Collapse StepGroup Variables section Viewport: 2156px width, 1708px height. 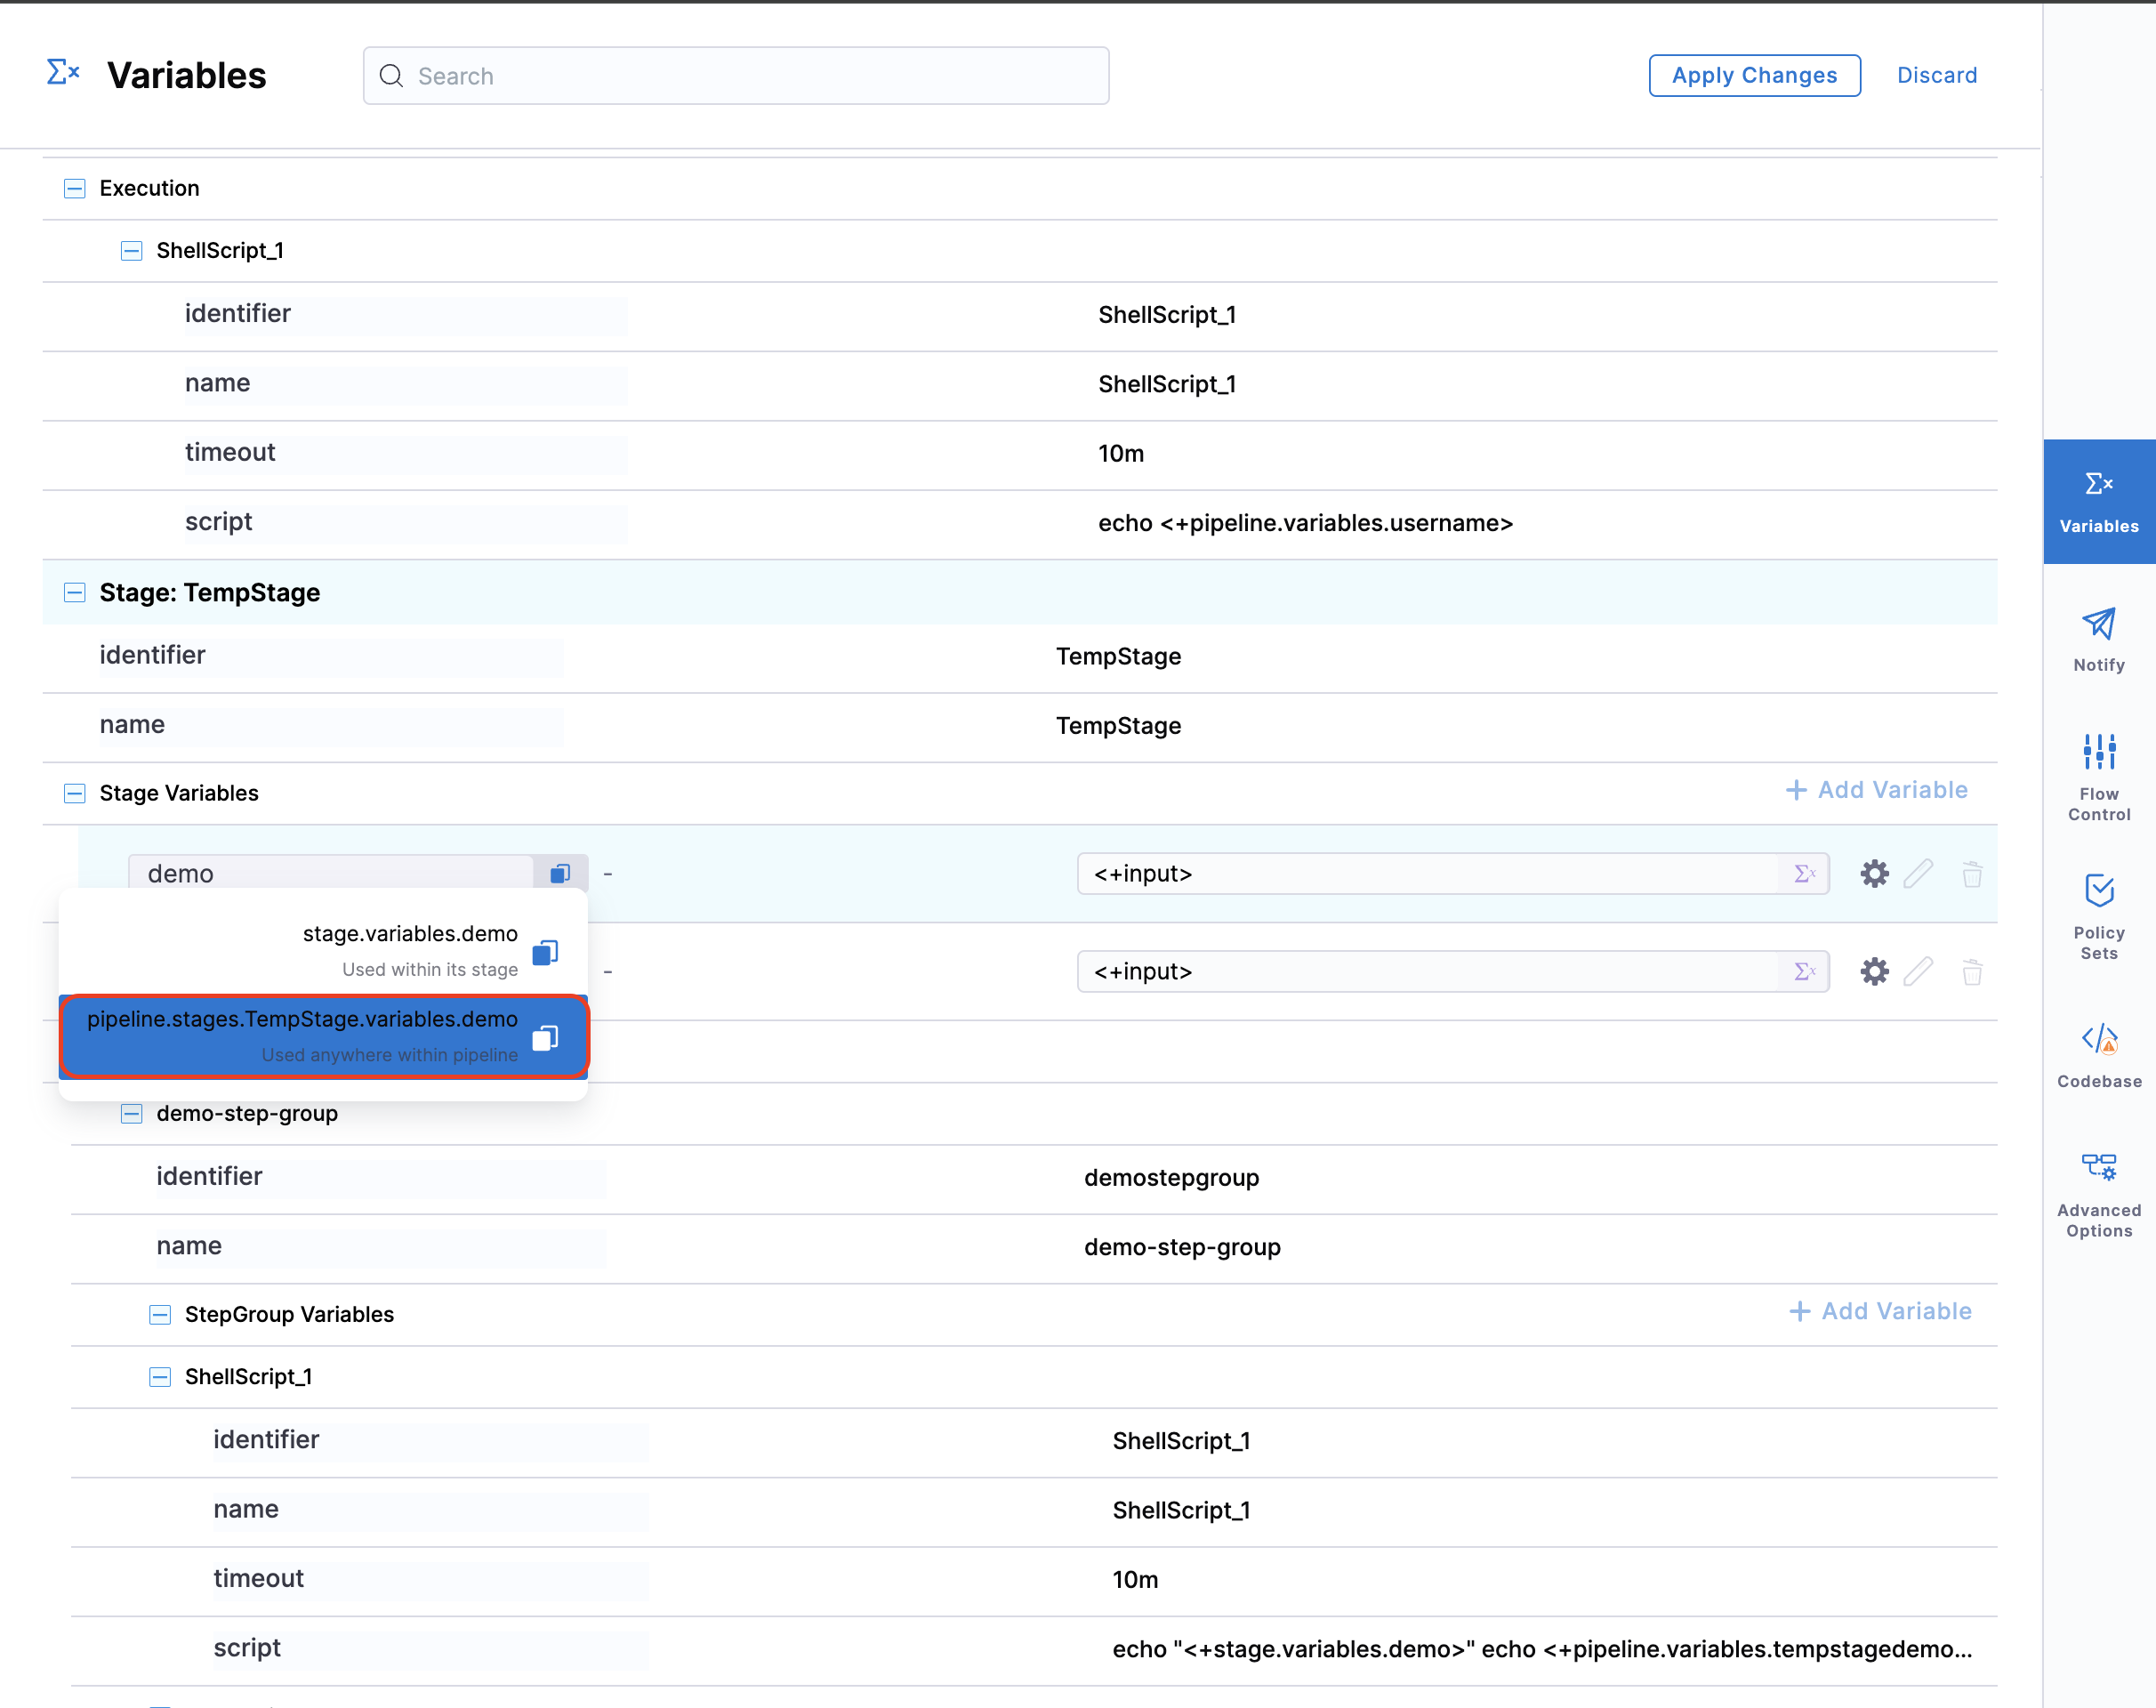pyautogui.click(x=160, y=1315)
